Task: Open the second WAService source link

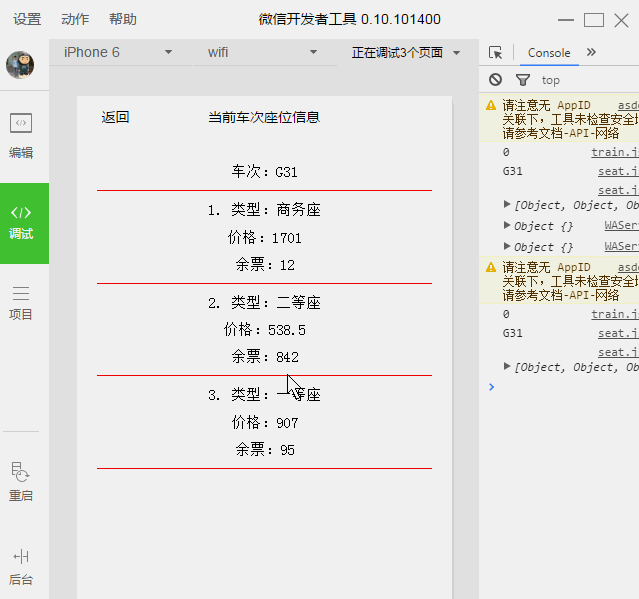Action: click(621, 246)
